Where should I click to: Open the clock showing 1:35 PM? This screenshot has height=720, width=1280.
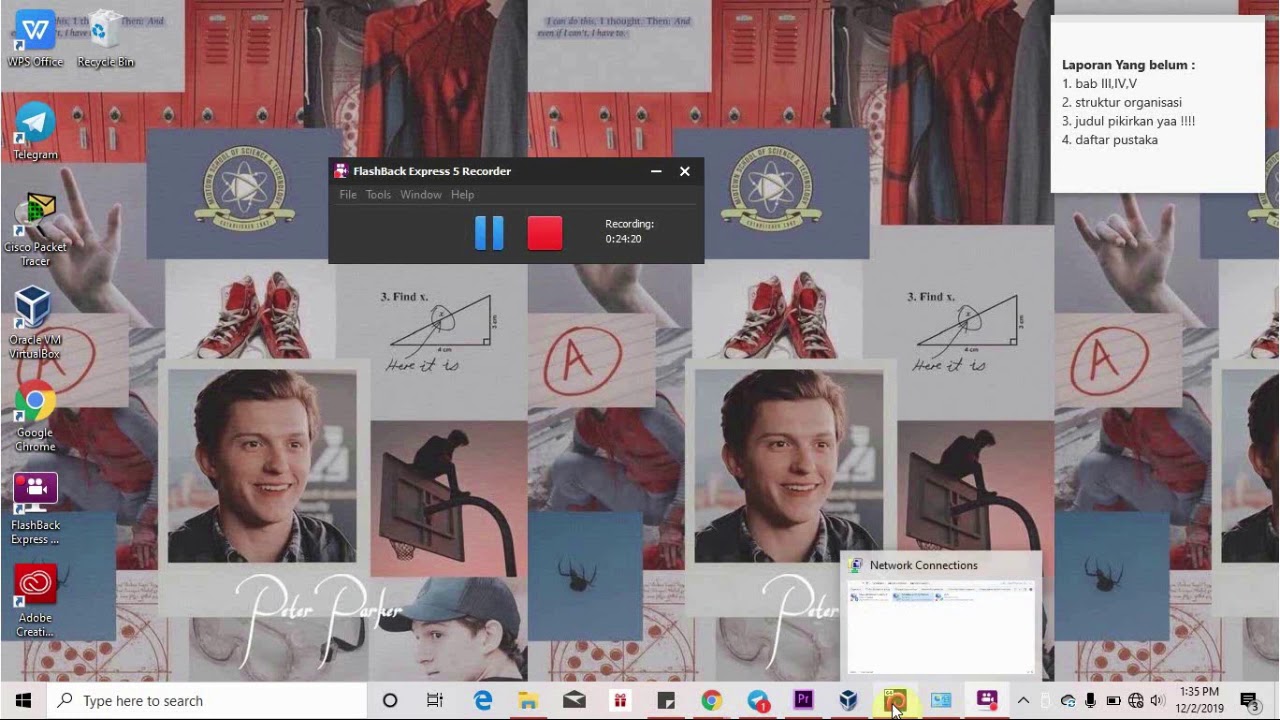pyautogui.click(x=1201, y=700)
